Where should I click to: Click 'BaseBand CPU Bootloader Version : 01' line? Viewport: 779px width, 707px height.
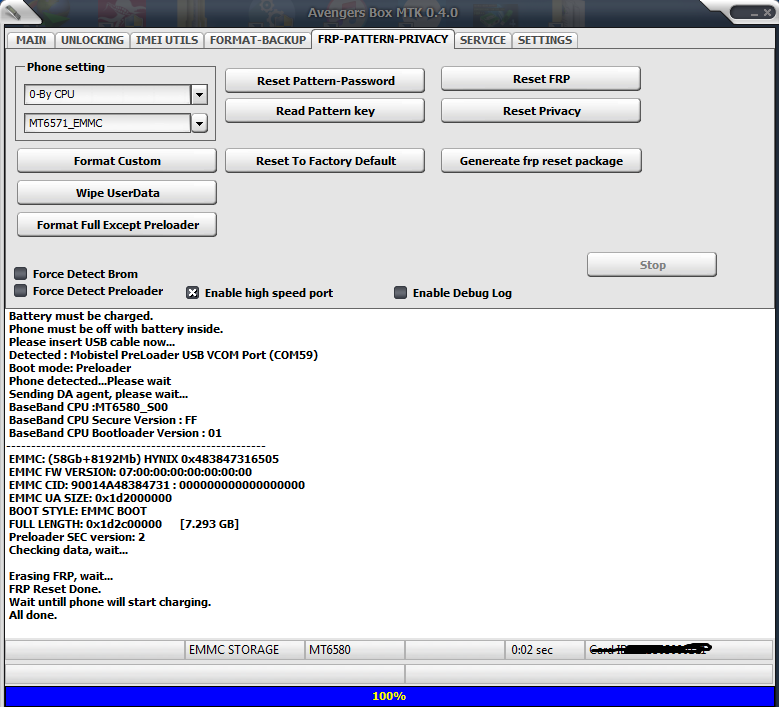[x=115, y=433]
